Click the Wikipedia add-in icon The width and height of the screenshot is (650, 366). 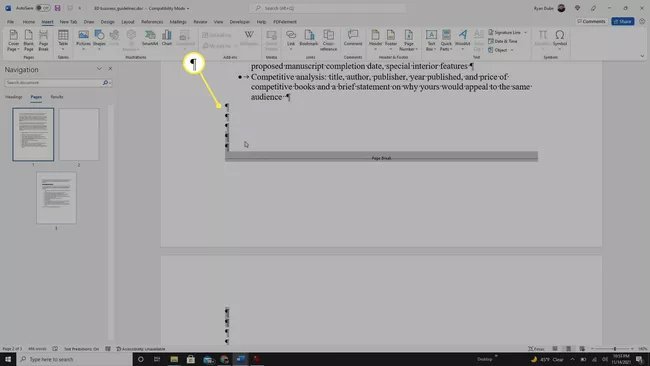coord(249,38)
